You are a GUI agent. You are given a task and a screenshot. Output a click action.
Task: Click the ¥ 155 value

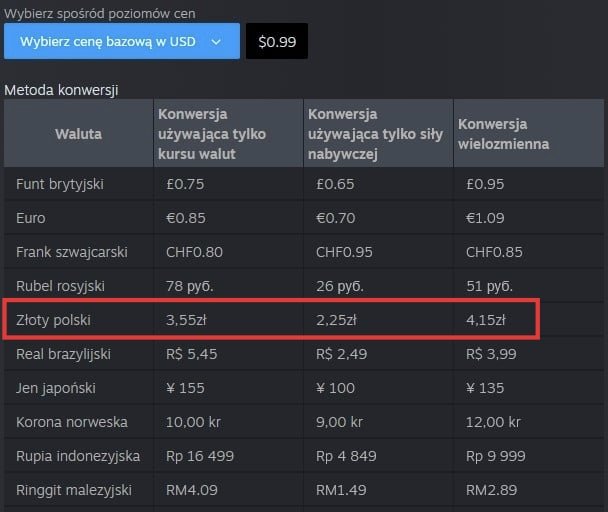point(185,388)
